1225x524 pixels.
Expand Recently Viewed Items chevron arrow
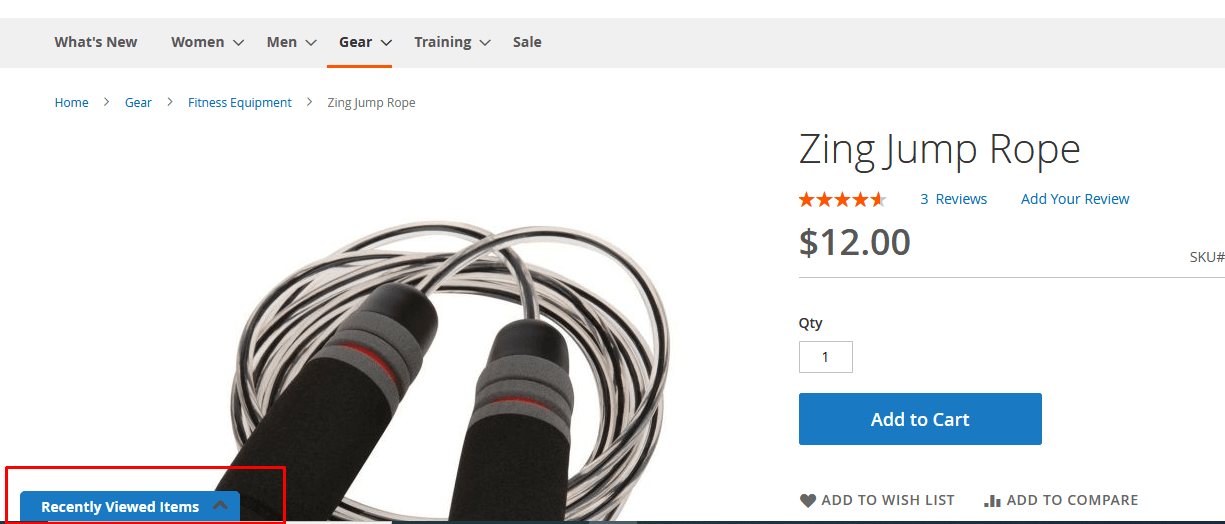pos(220,506)
